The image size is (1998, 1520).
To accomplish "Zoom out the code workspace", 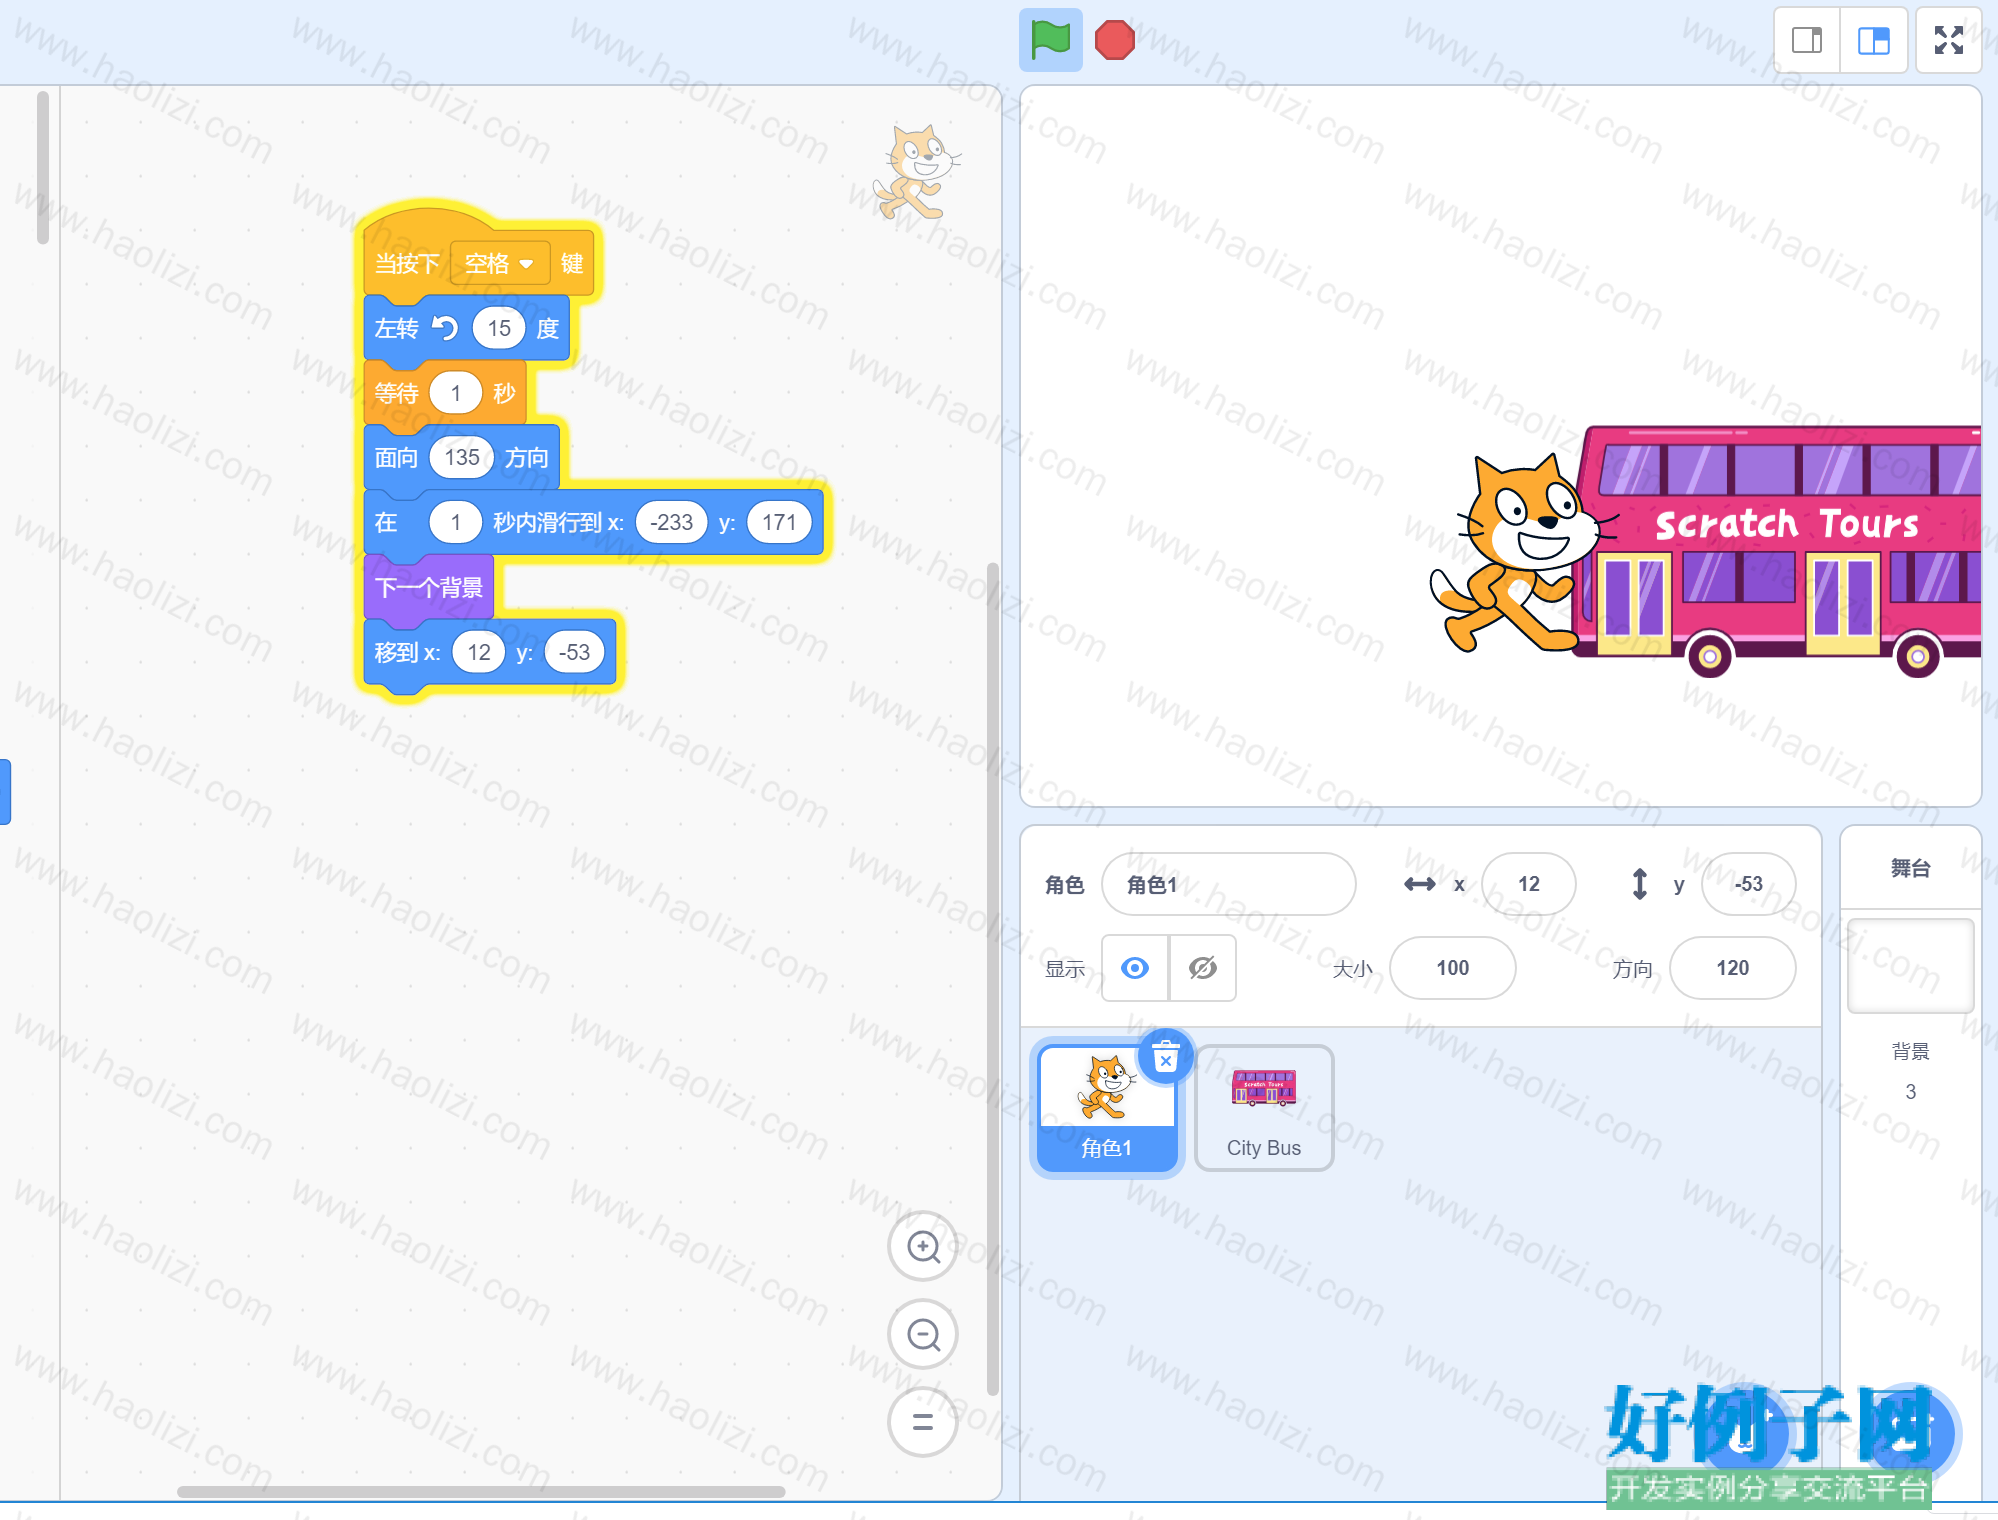I will pyautogui.click(x=923, y=1334).
